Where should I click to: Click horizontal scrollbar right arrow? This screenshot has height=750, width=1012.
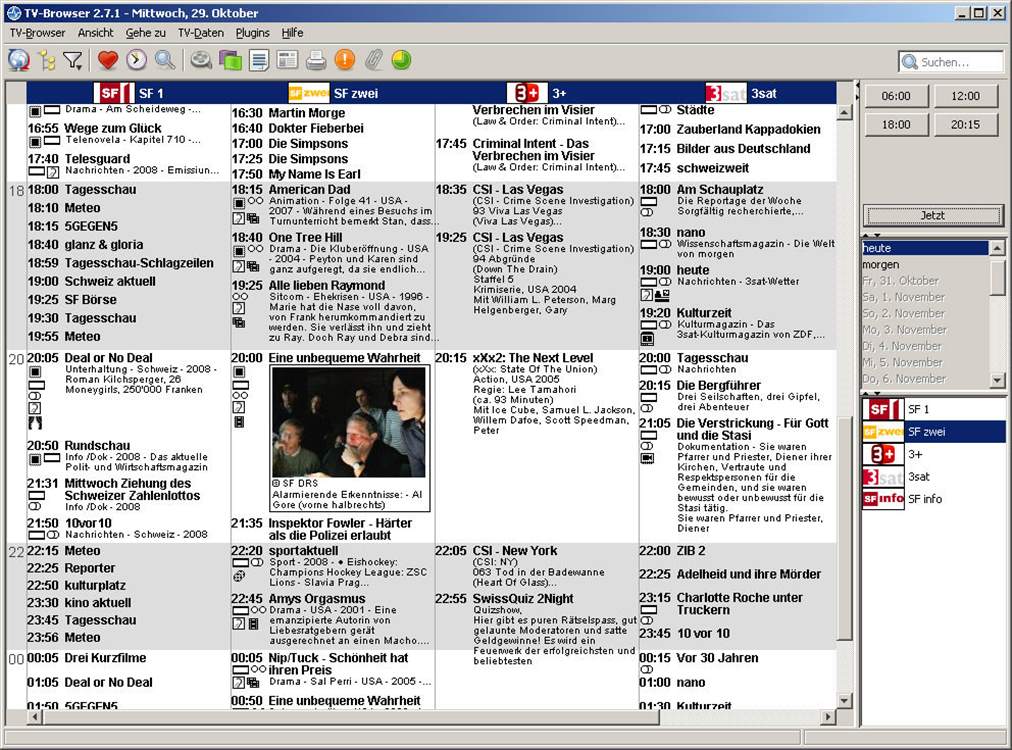tap(828, 716)
